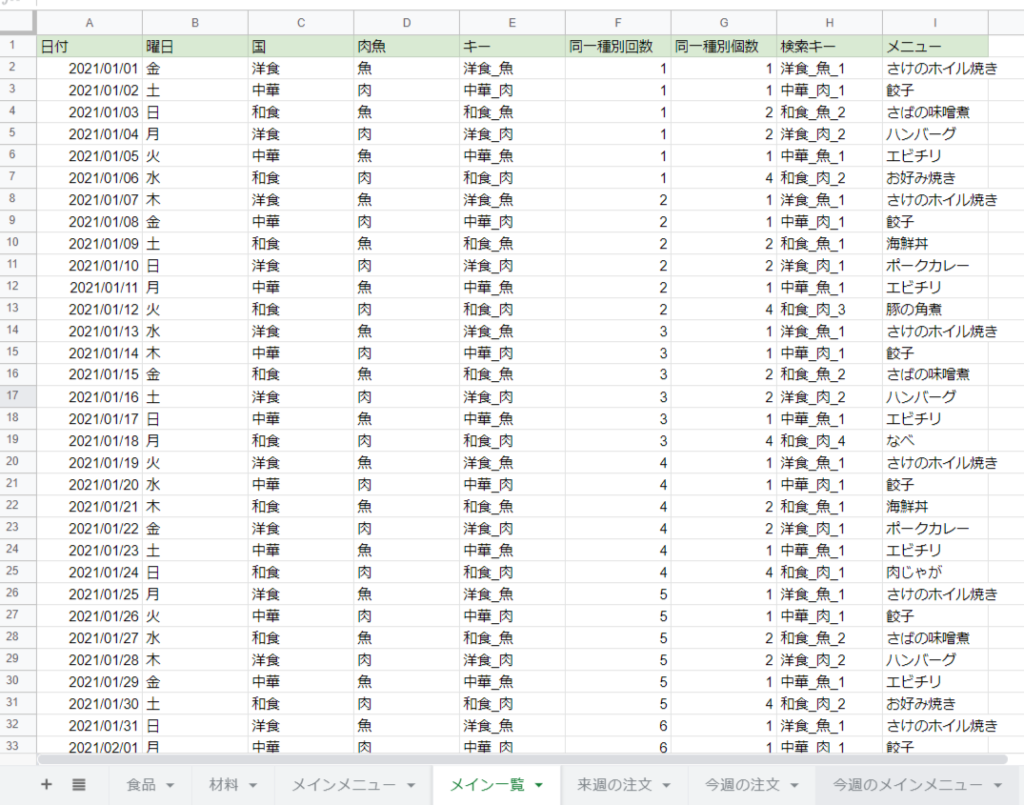Click the cell containing 肉じゃが
The height and width of the screenshot is (805, 1024).
(935, 572)
